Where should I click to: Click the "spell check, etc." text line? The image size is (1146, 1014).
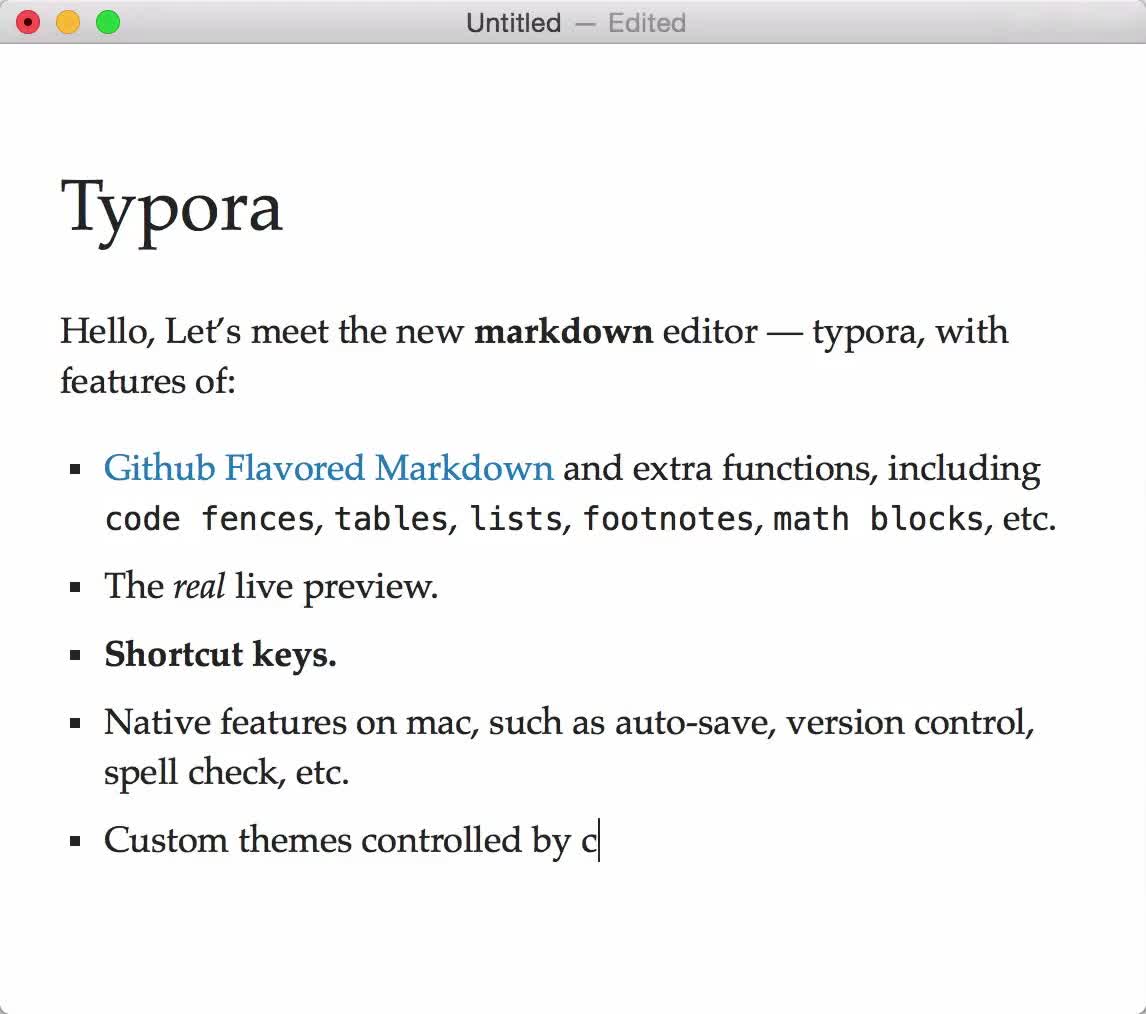(226, 773)
